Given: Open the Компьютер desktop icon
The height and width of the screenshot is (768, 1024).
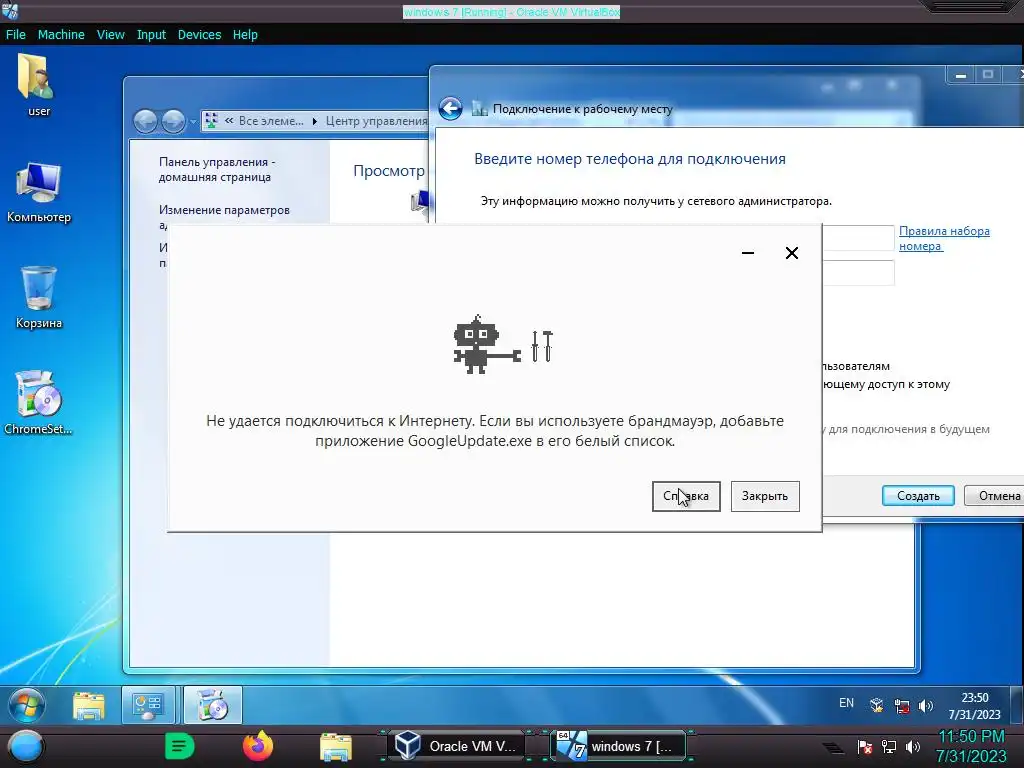Looking at the screenshot, I should pyautogui.click(x=39, y=192).
